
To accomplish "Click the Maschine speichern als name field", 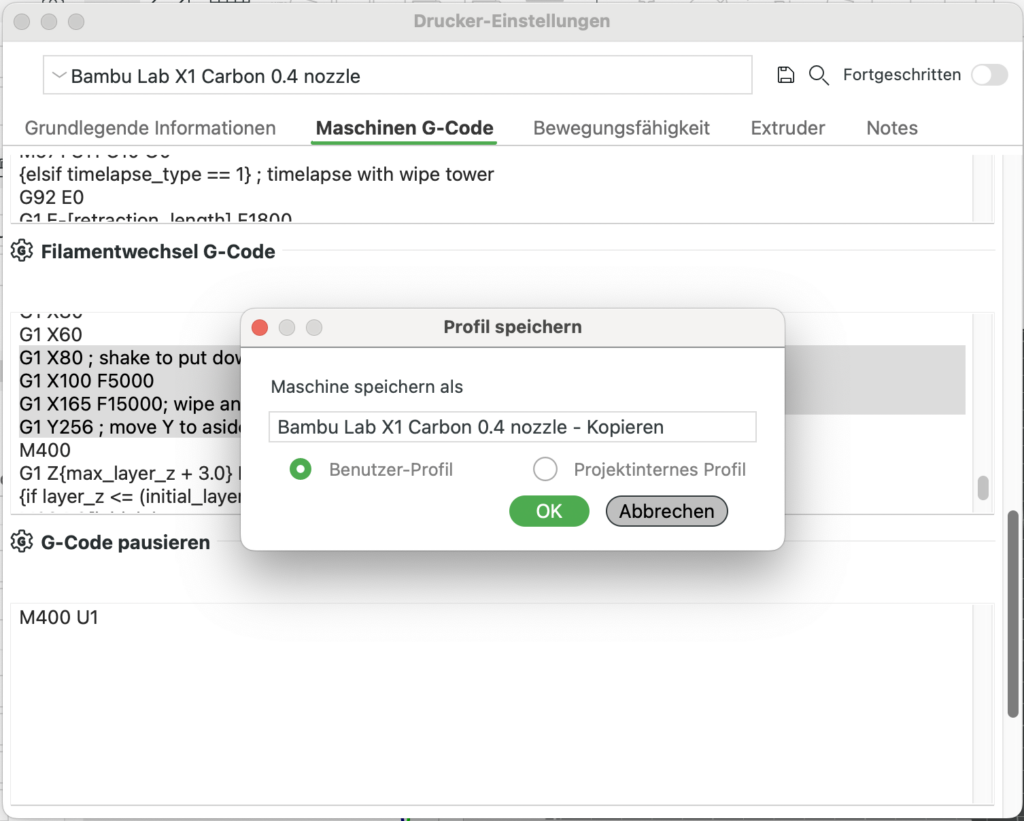I will tap(513, 427).
